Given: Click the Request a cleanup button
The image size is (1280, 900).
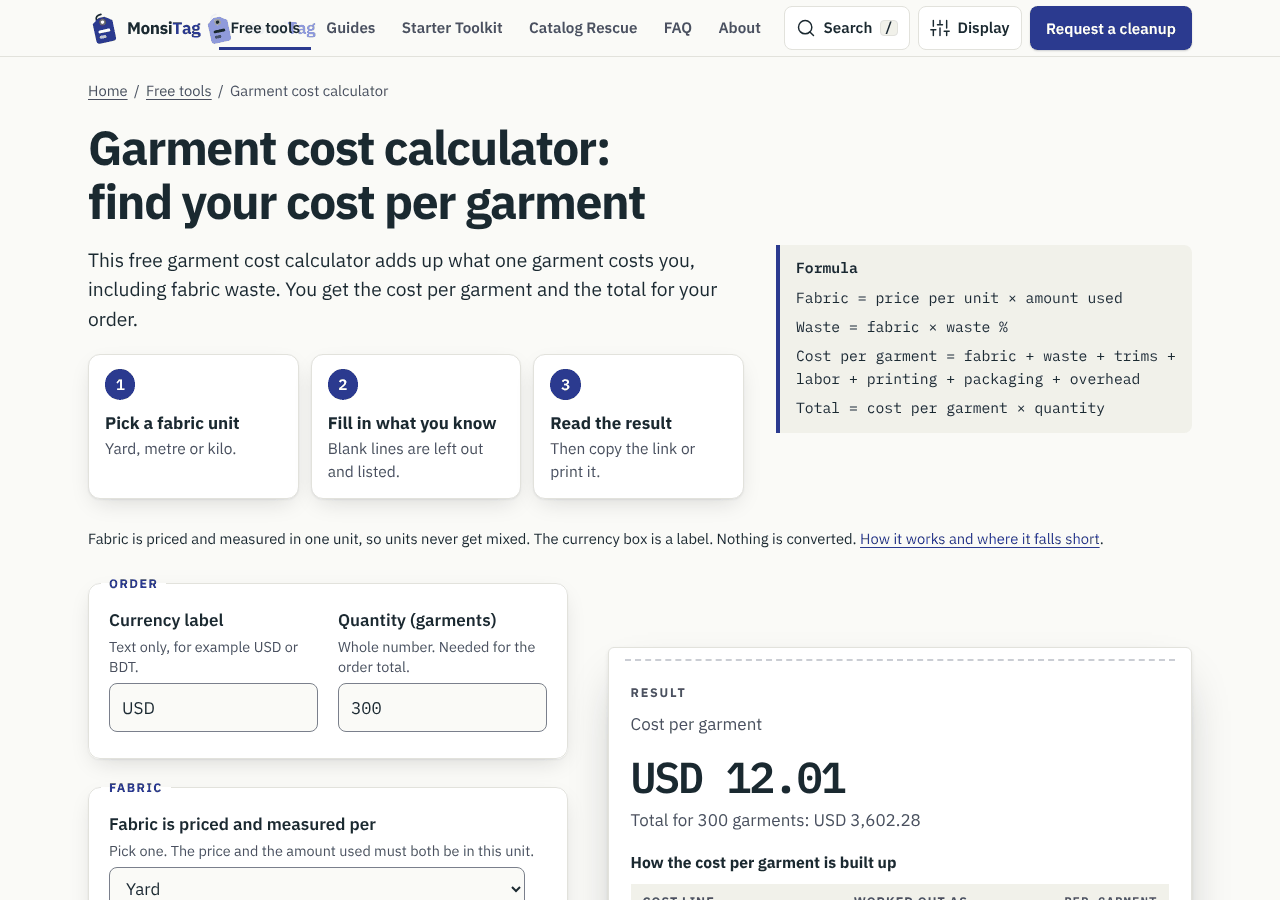Looking at the screenshot, I should [1111, 28].
